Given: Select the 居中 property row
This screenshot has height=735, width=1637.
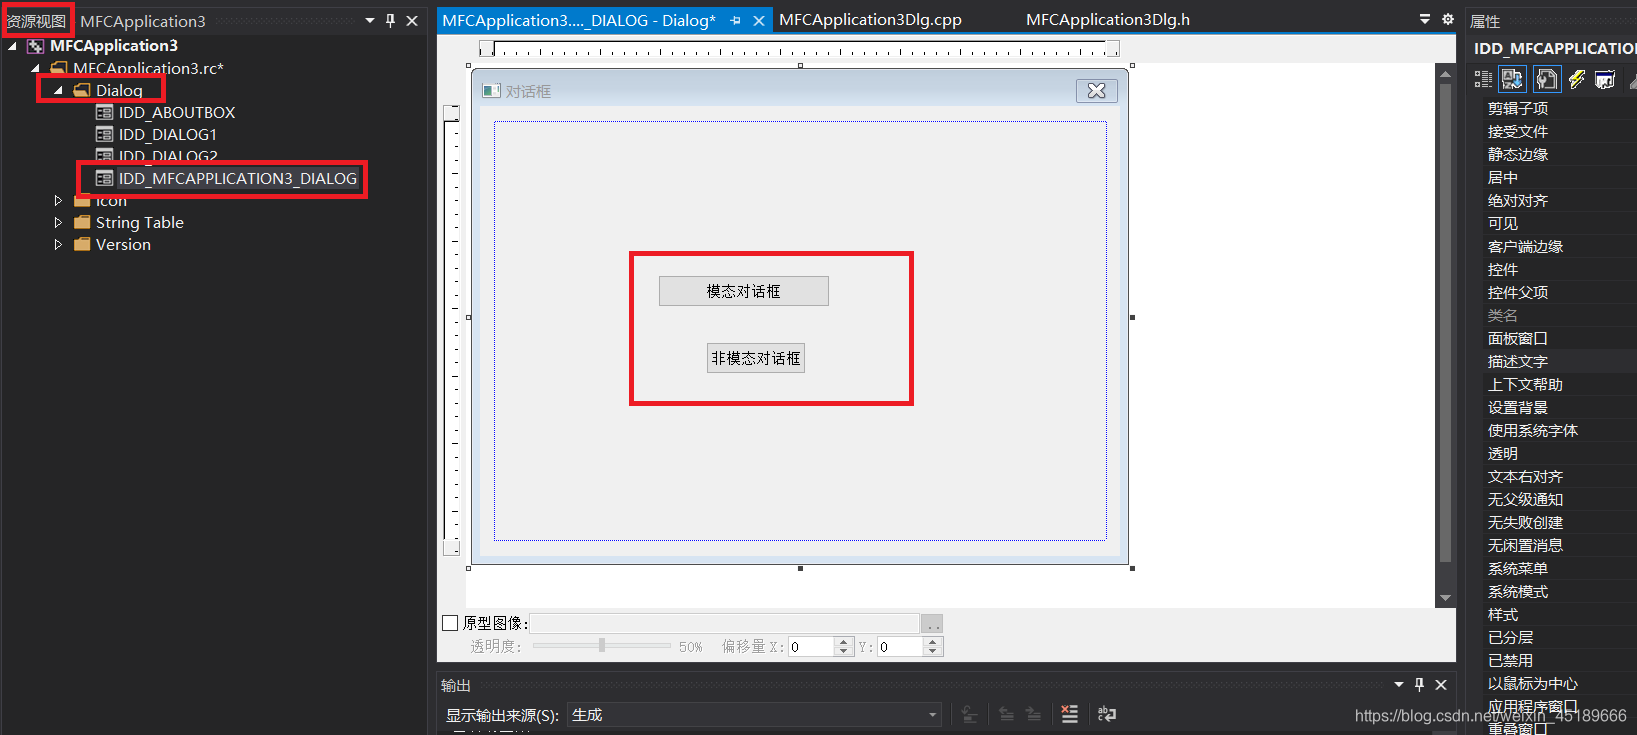Looking at the screenshot, I should point(1559,177).
